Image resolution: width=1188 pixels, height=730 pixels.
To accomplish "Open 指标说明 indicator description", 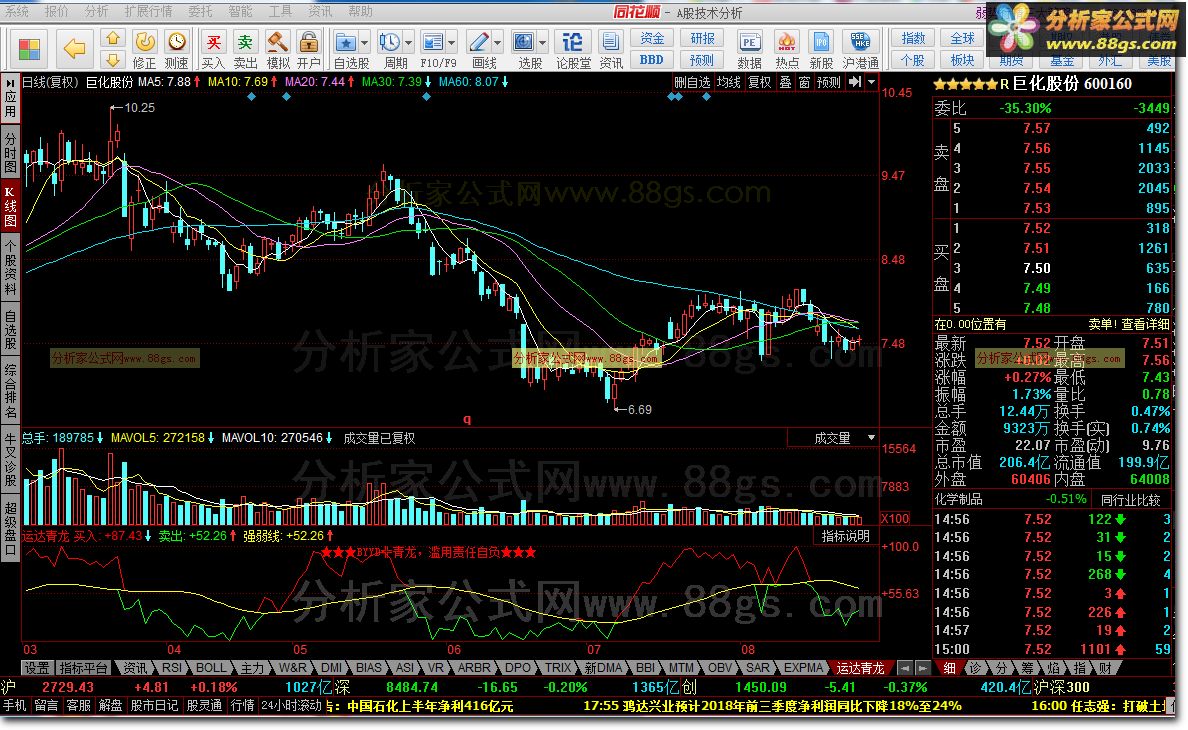I will point(846,536).
